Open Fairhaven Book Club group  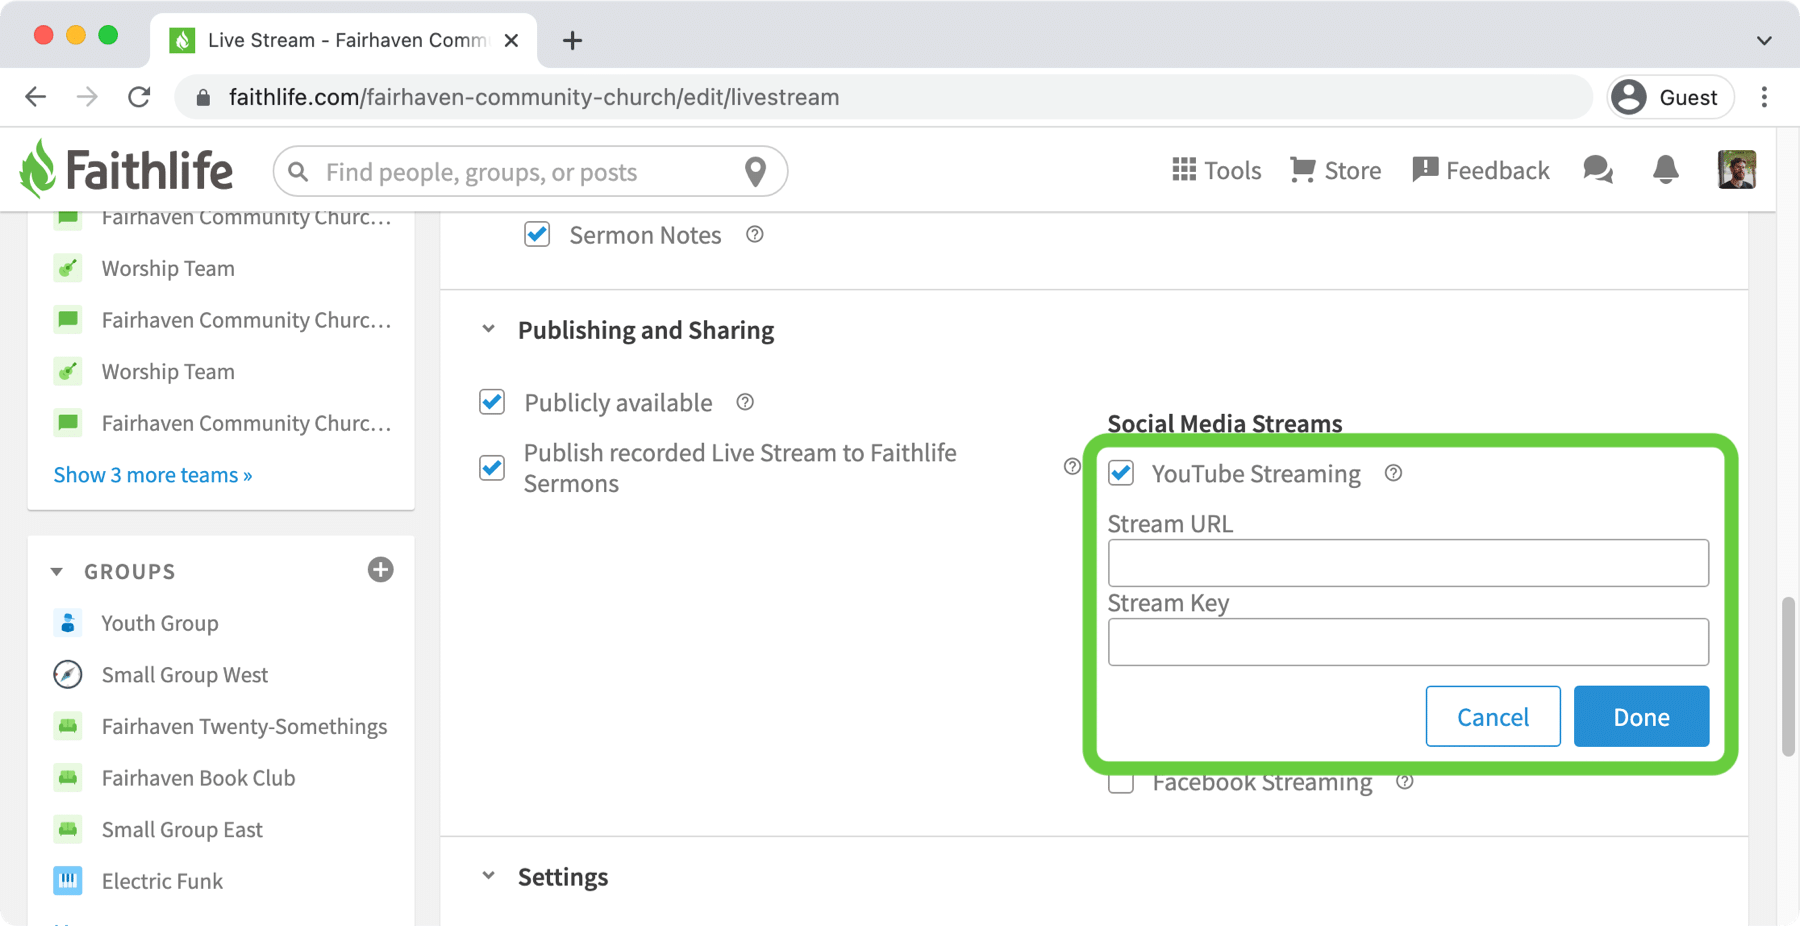[x=198, y=778]
